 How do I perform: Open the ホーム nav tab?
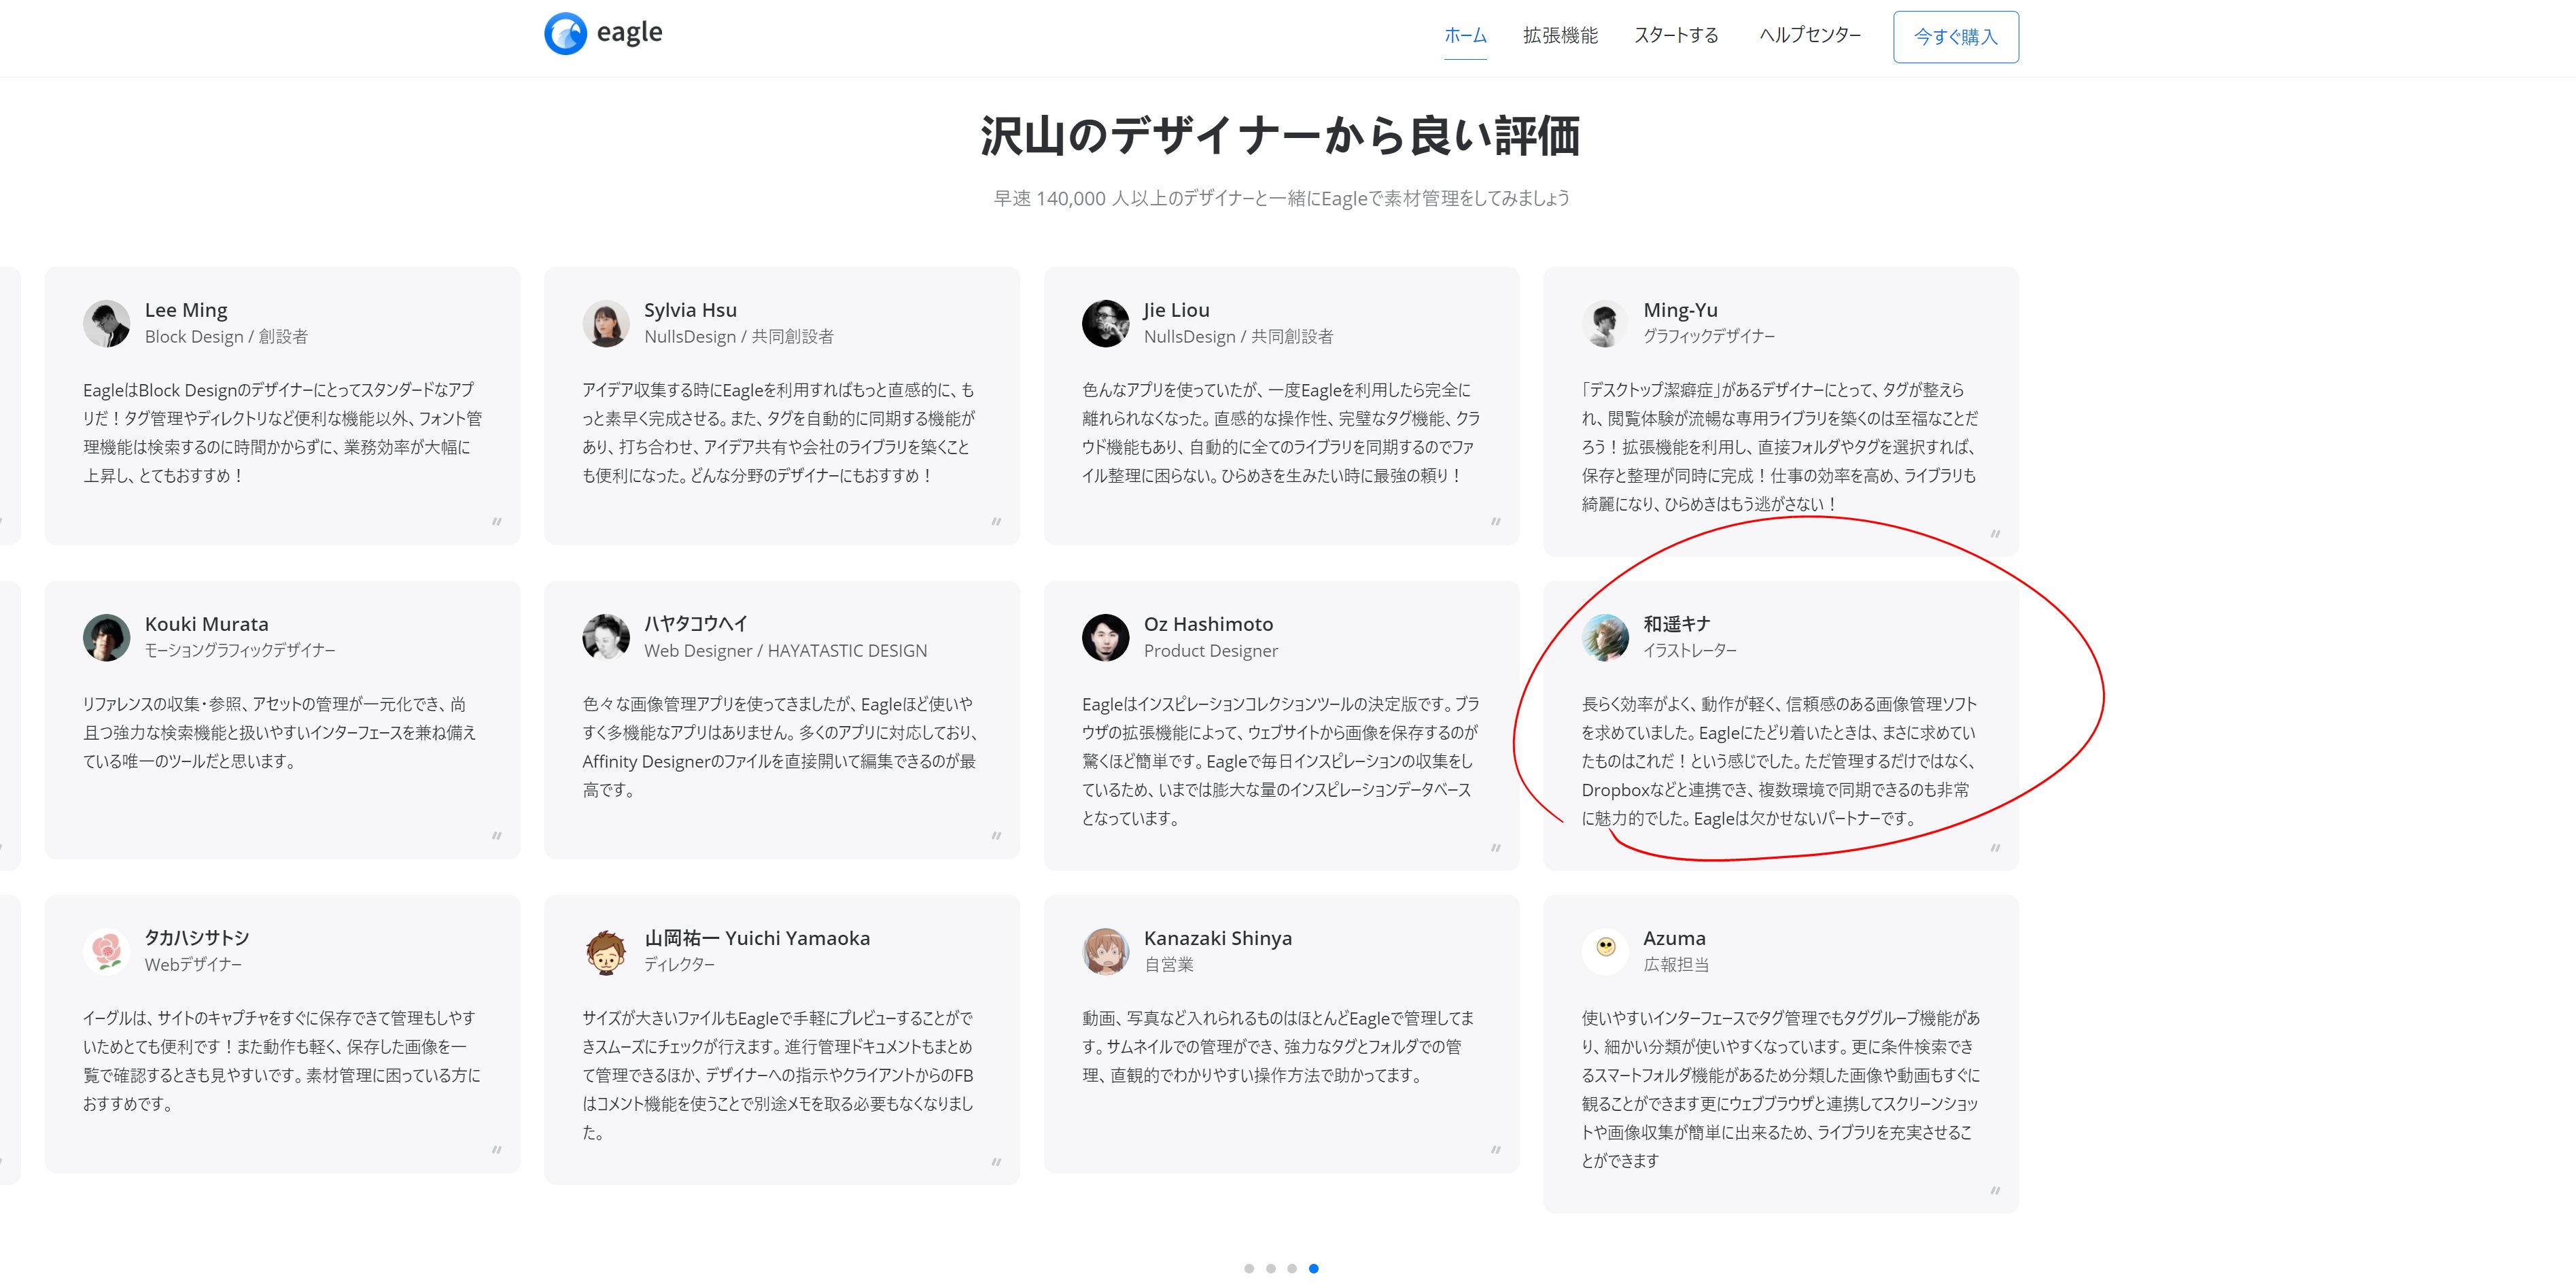point(1465,36)
